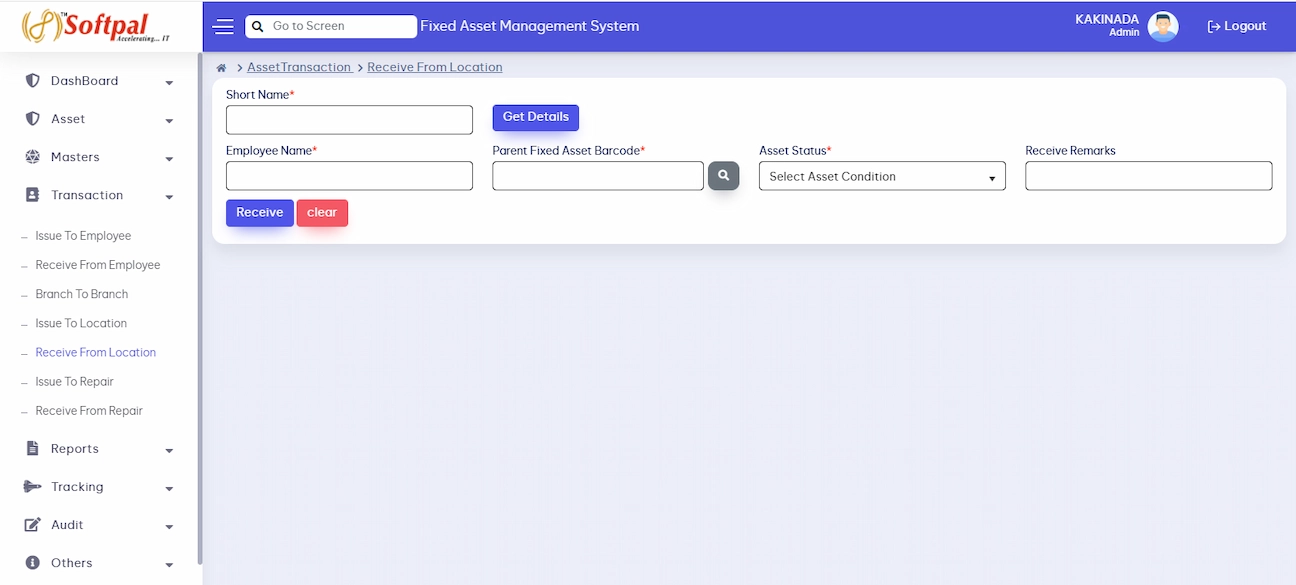Expand the Masters menu arrow
This screenshot has height=585, width=1296.
pyautogui.click(x=169, y=159)
